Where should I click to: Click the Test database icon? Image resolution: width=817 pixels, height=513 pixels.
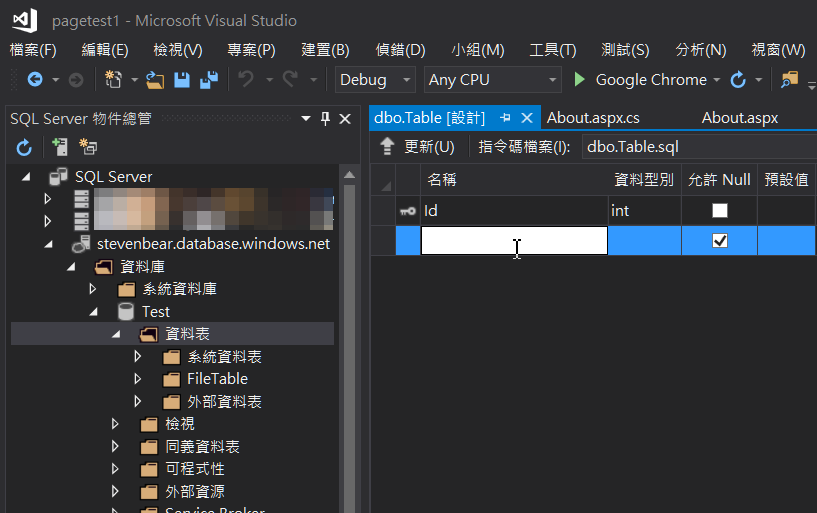[x=126, y=311]
